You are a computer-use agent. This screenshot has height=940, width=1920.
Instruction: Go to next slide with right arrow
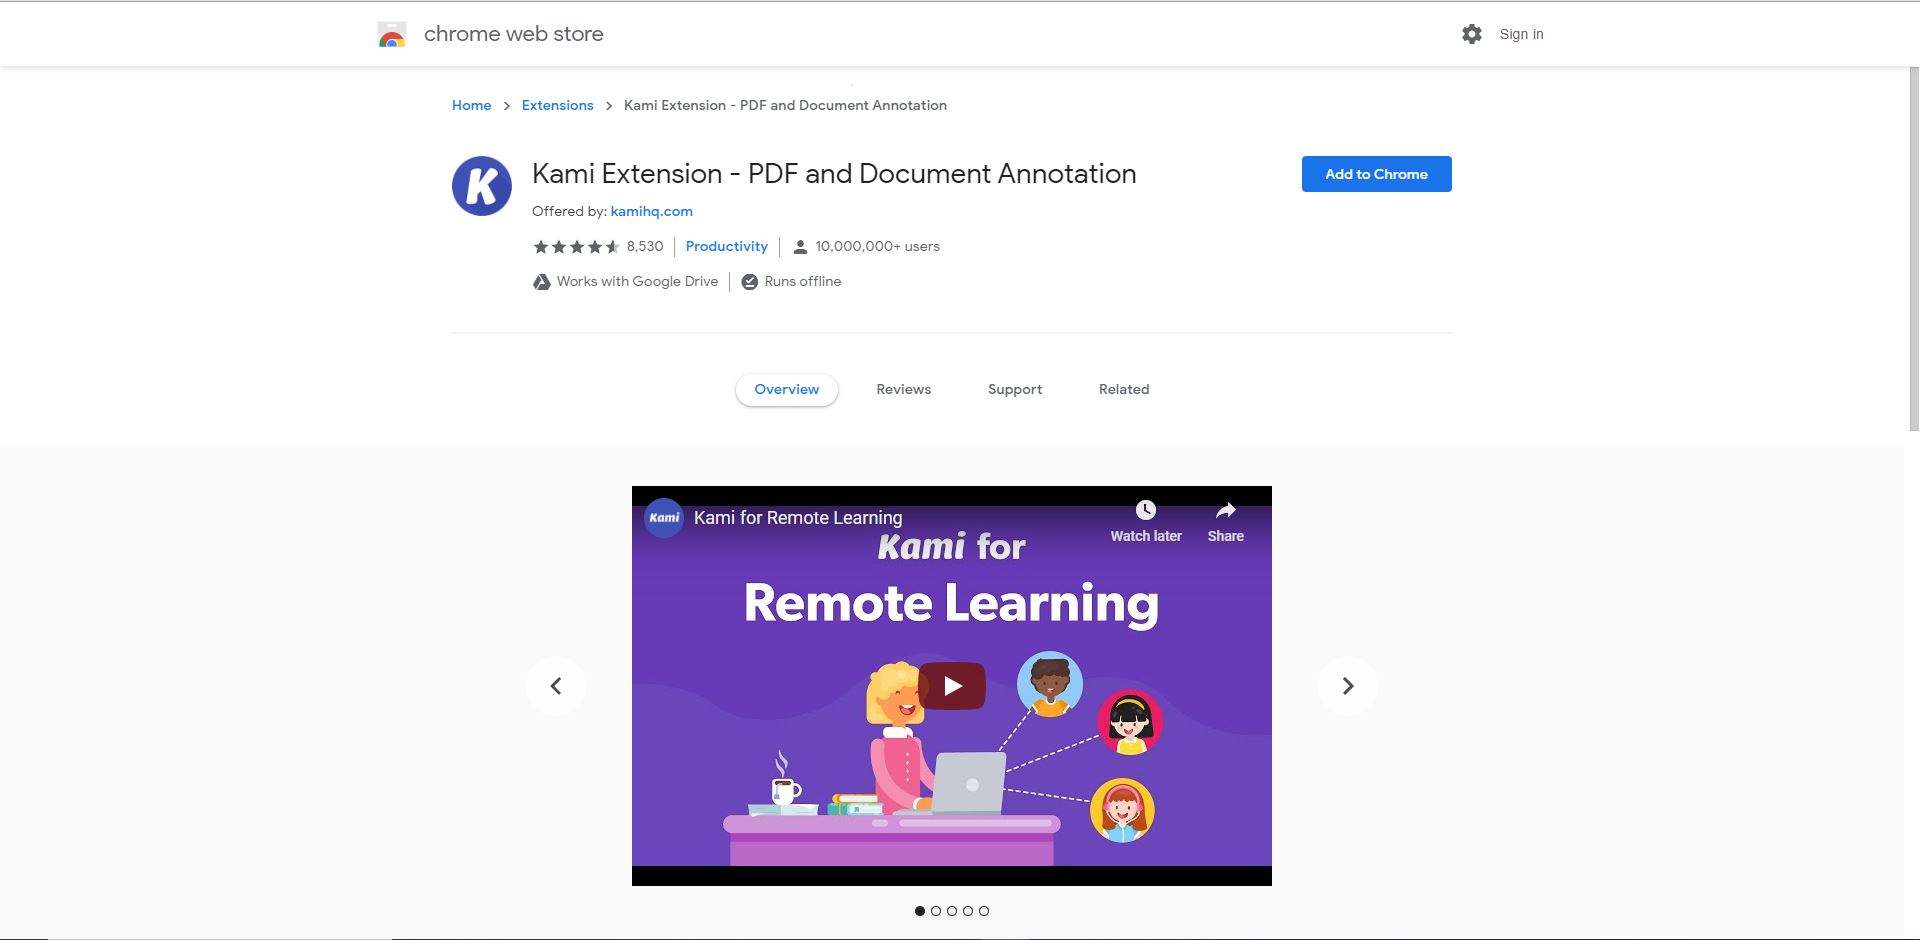(1348, 686)
